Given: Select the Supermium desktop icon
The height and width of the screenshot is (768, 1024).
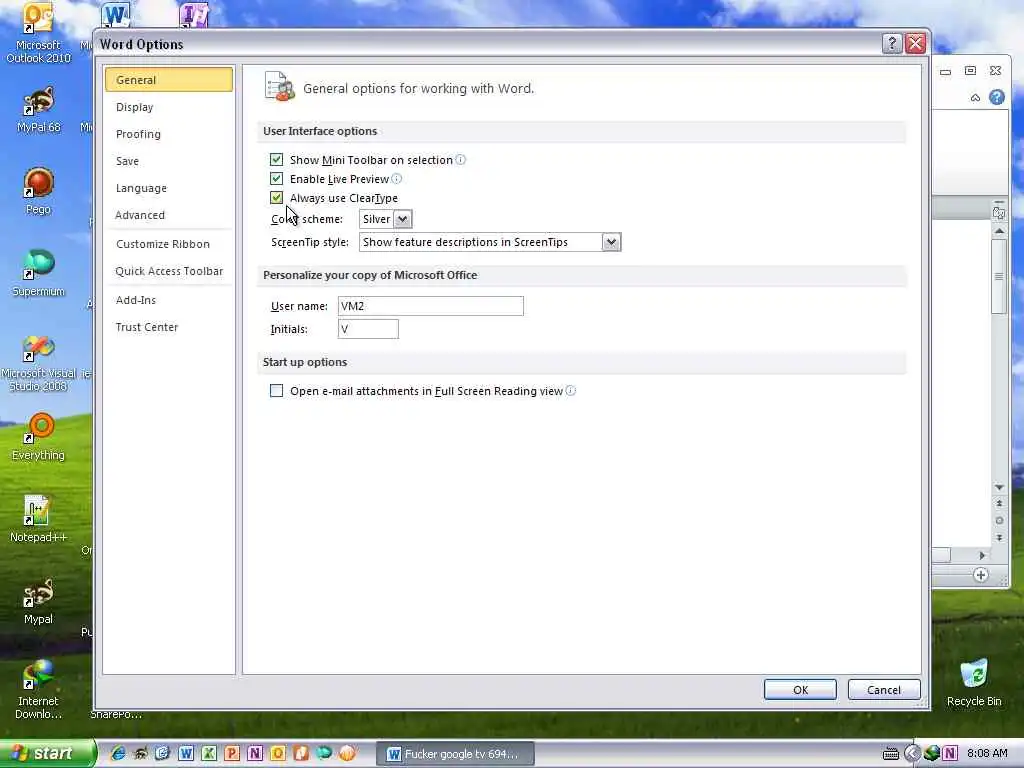Looking at the screenshot, I should (x=38, y=273).
